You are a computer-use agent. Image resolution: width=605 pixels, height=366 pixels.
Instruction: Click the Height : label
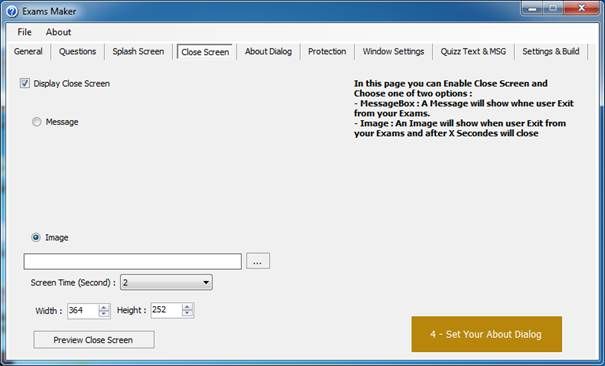pos(132,310)
